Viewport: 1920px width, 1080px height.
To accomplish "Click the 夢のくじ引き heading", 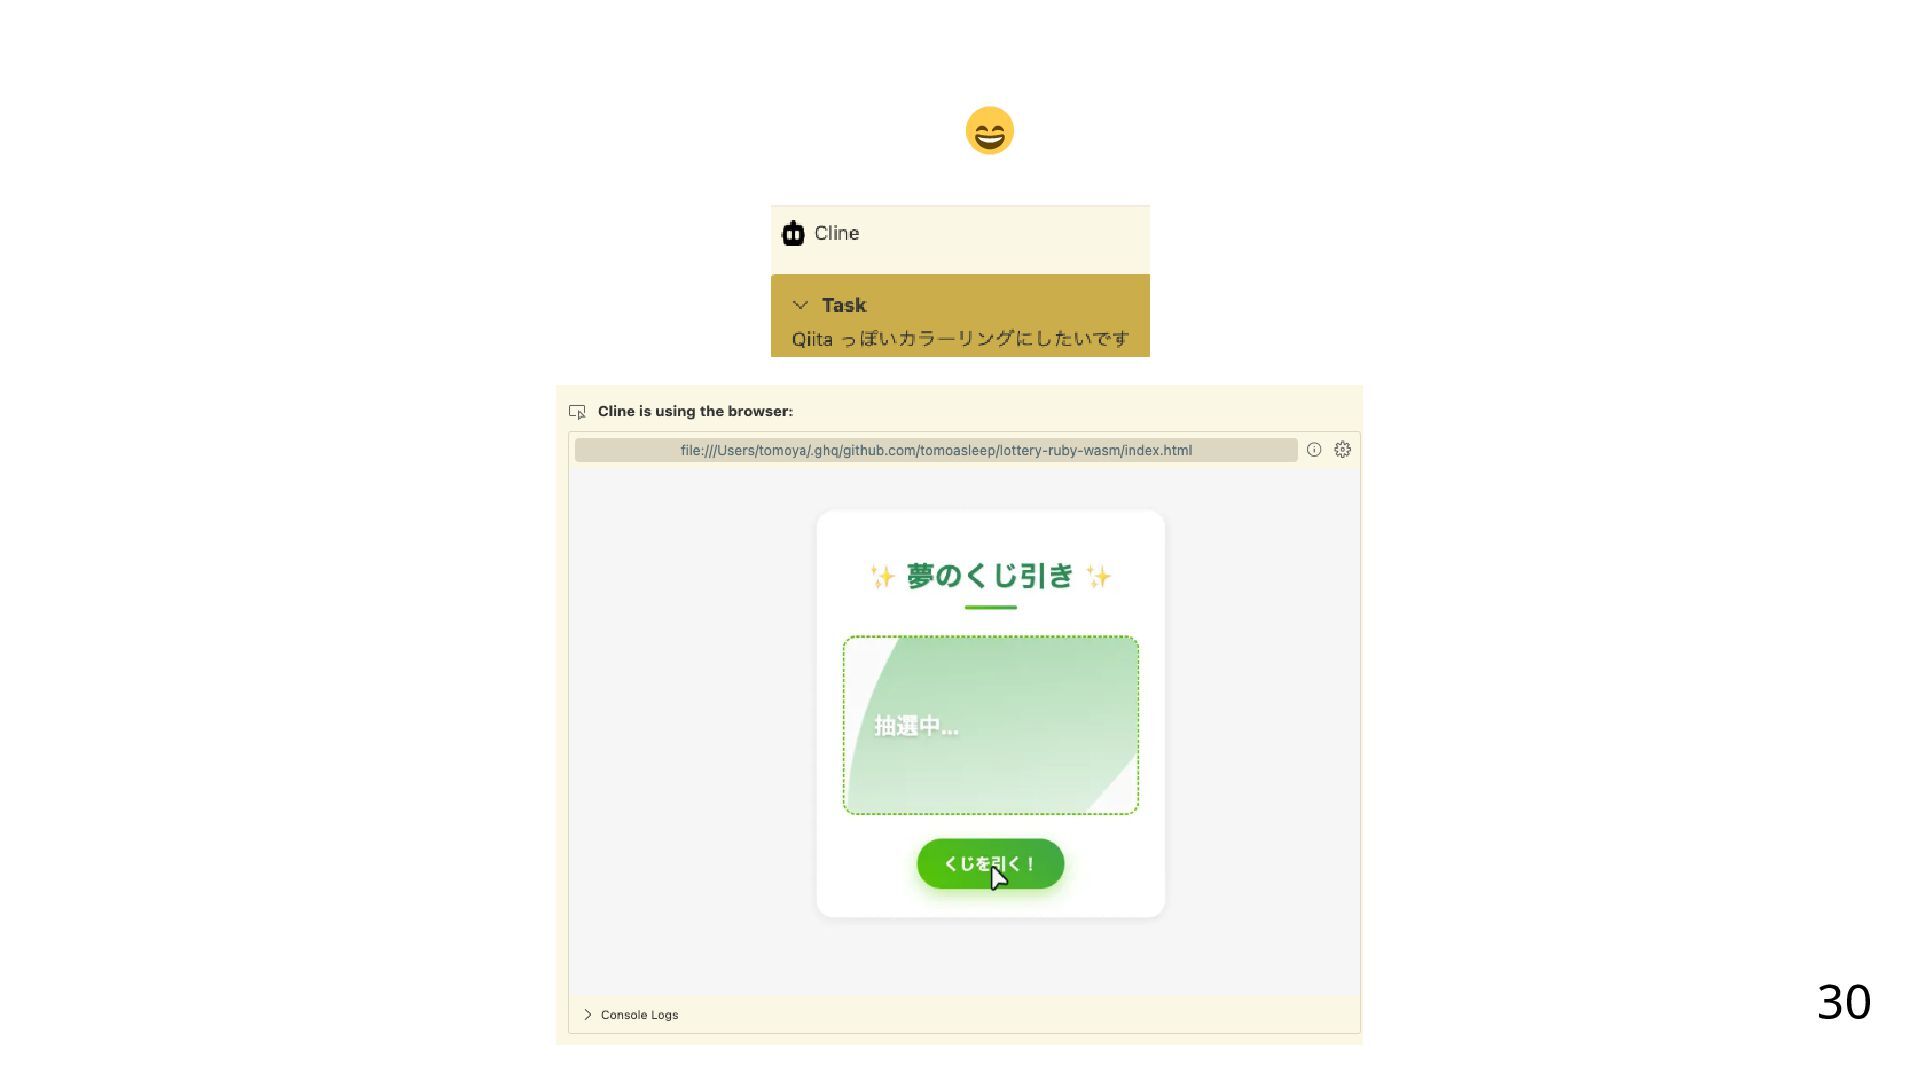I will click(990, 576).
